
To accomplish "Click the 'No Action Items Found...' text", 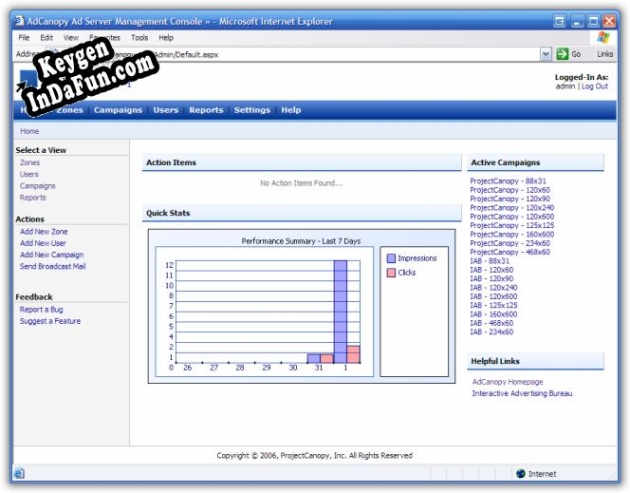I will point(301,183).
